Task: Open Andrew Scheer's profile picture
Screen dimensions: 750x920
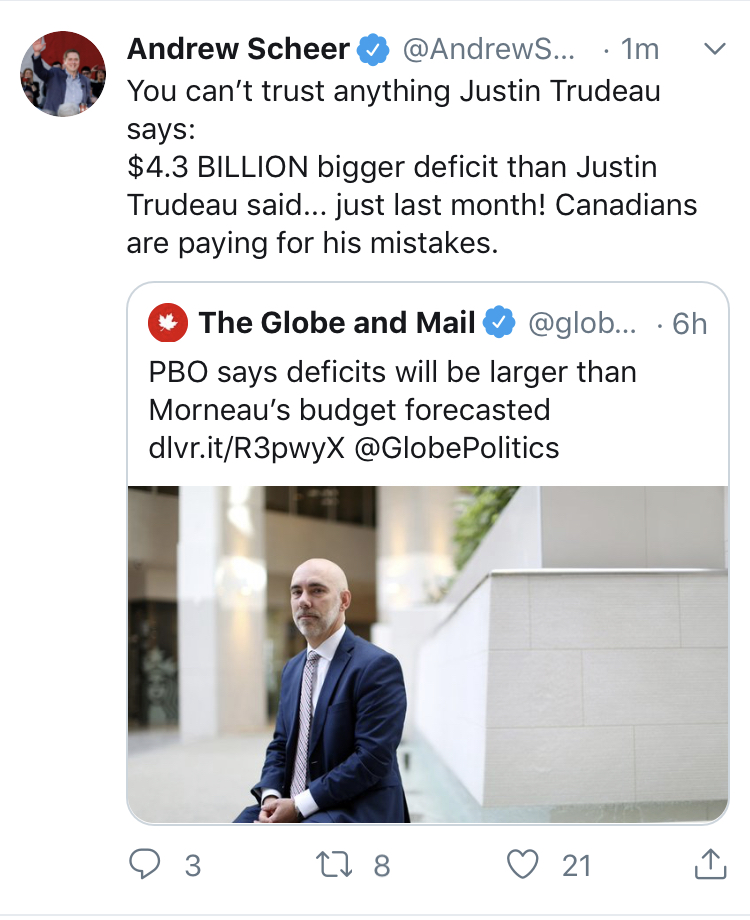Action: pyautogui.click(x=63, y=74)
